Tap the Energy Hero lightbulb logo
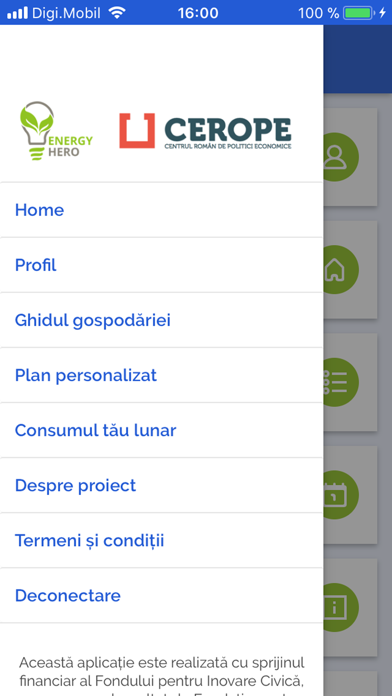Viewport: 392px width, 696px height. click(56, 130)
